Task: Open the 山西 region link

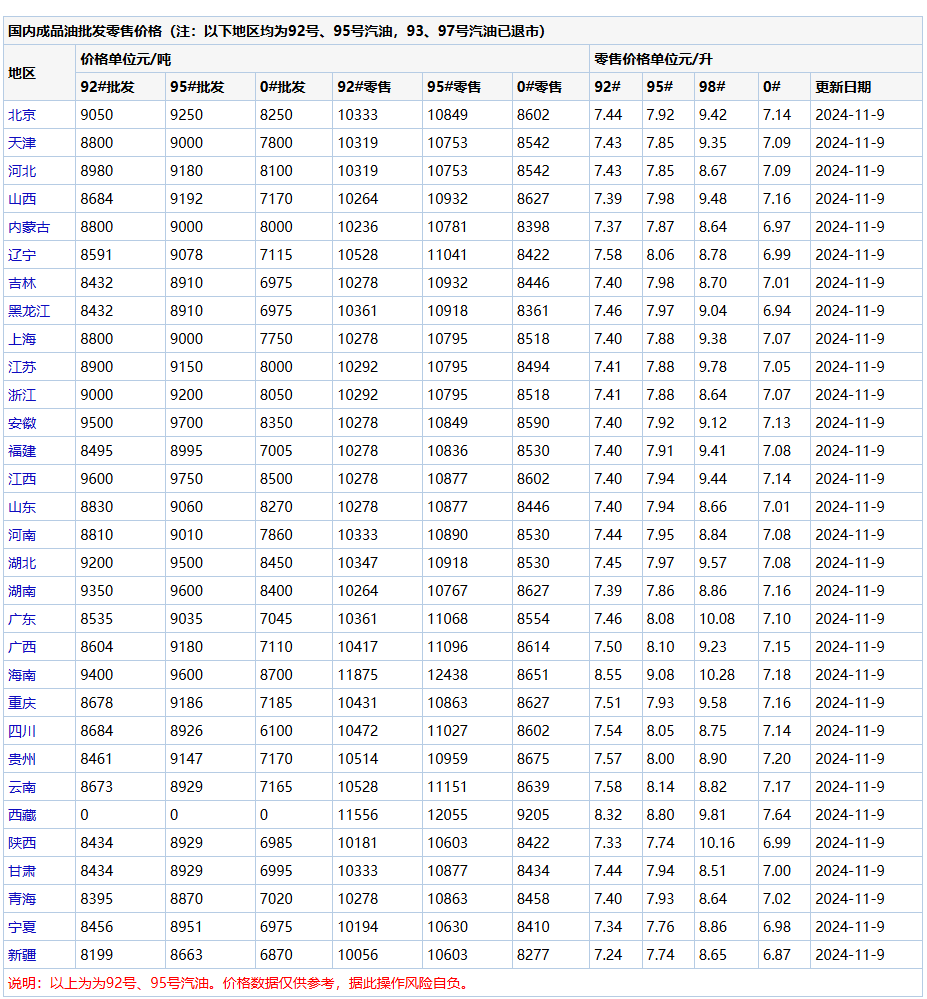Action: (22, 199)
